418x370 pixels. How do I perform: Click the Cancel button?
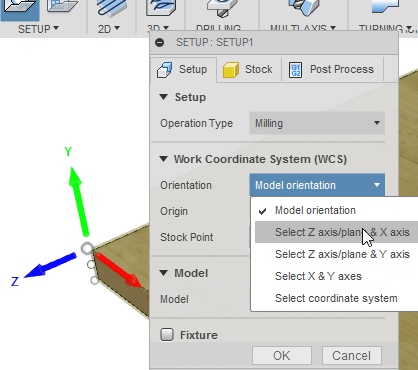coord(351,356)
